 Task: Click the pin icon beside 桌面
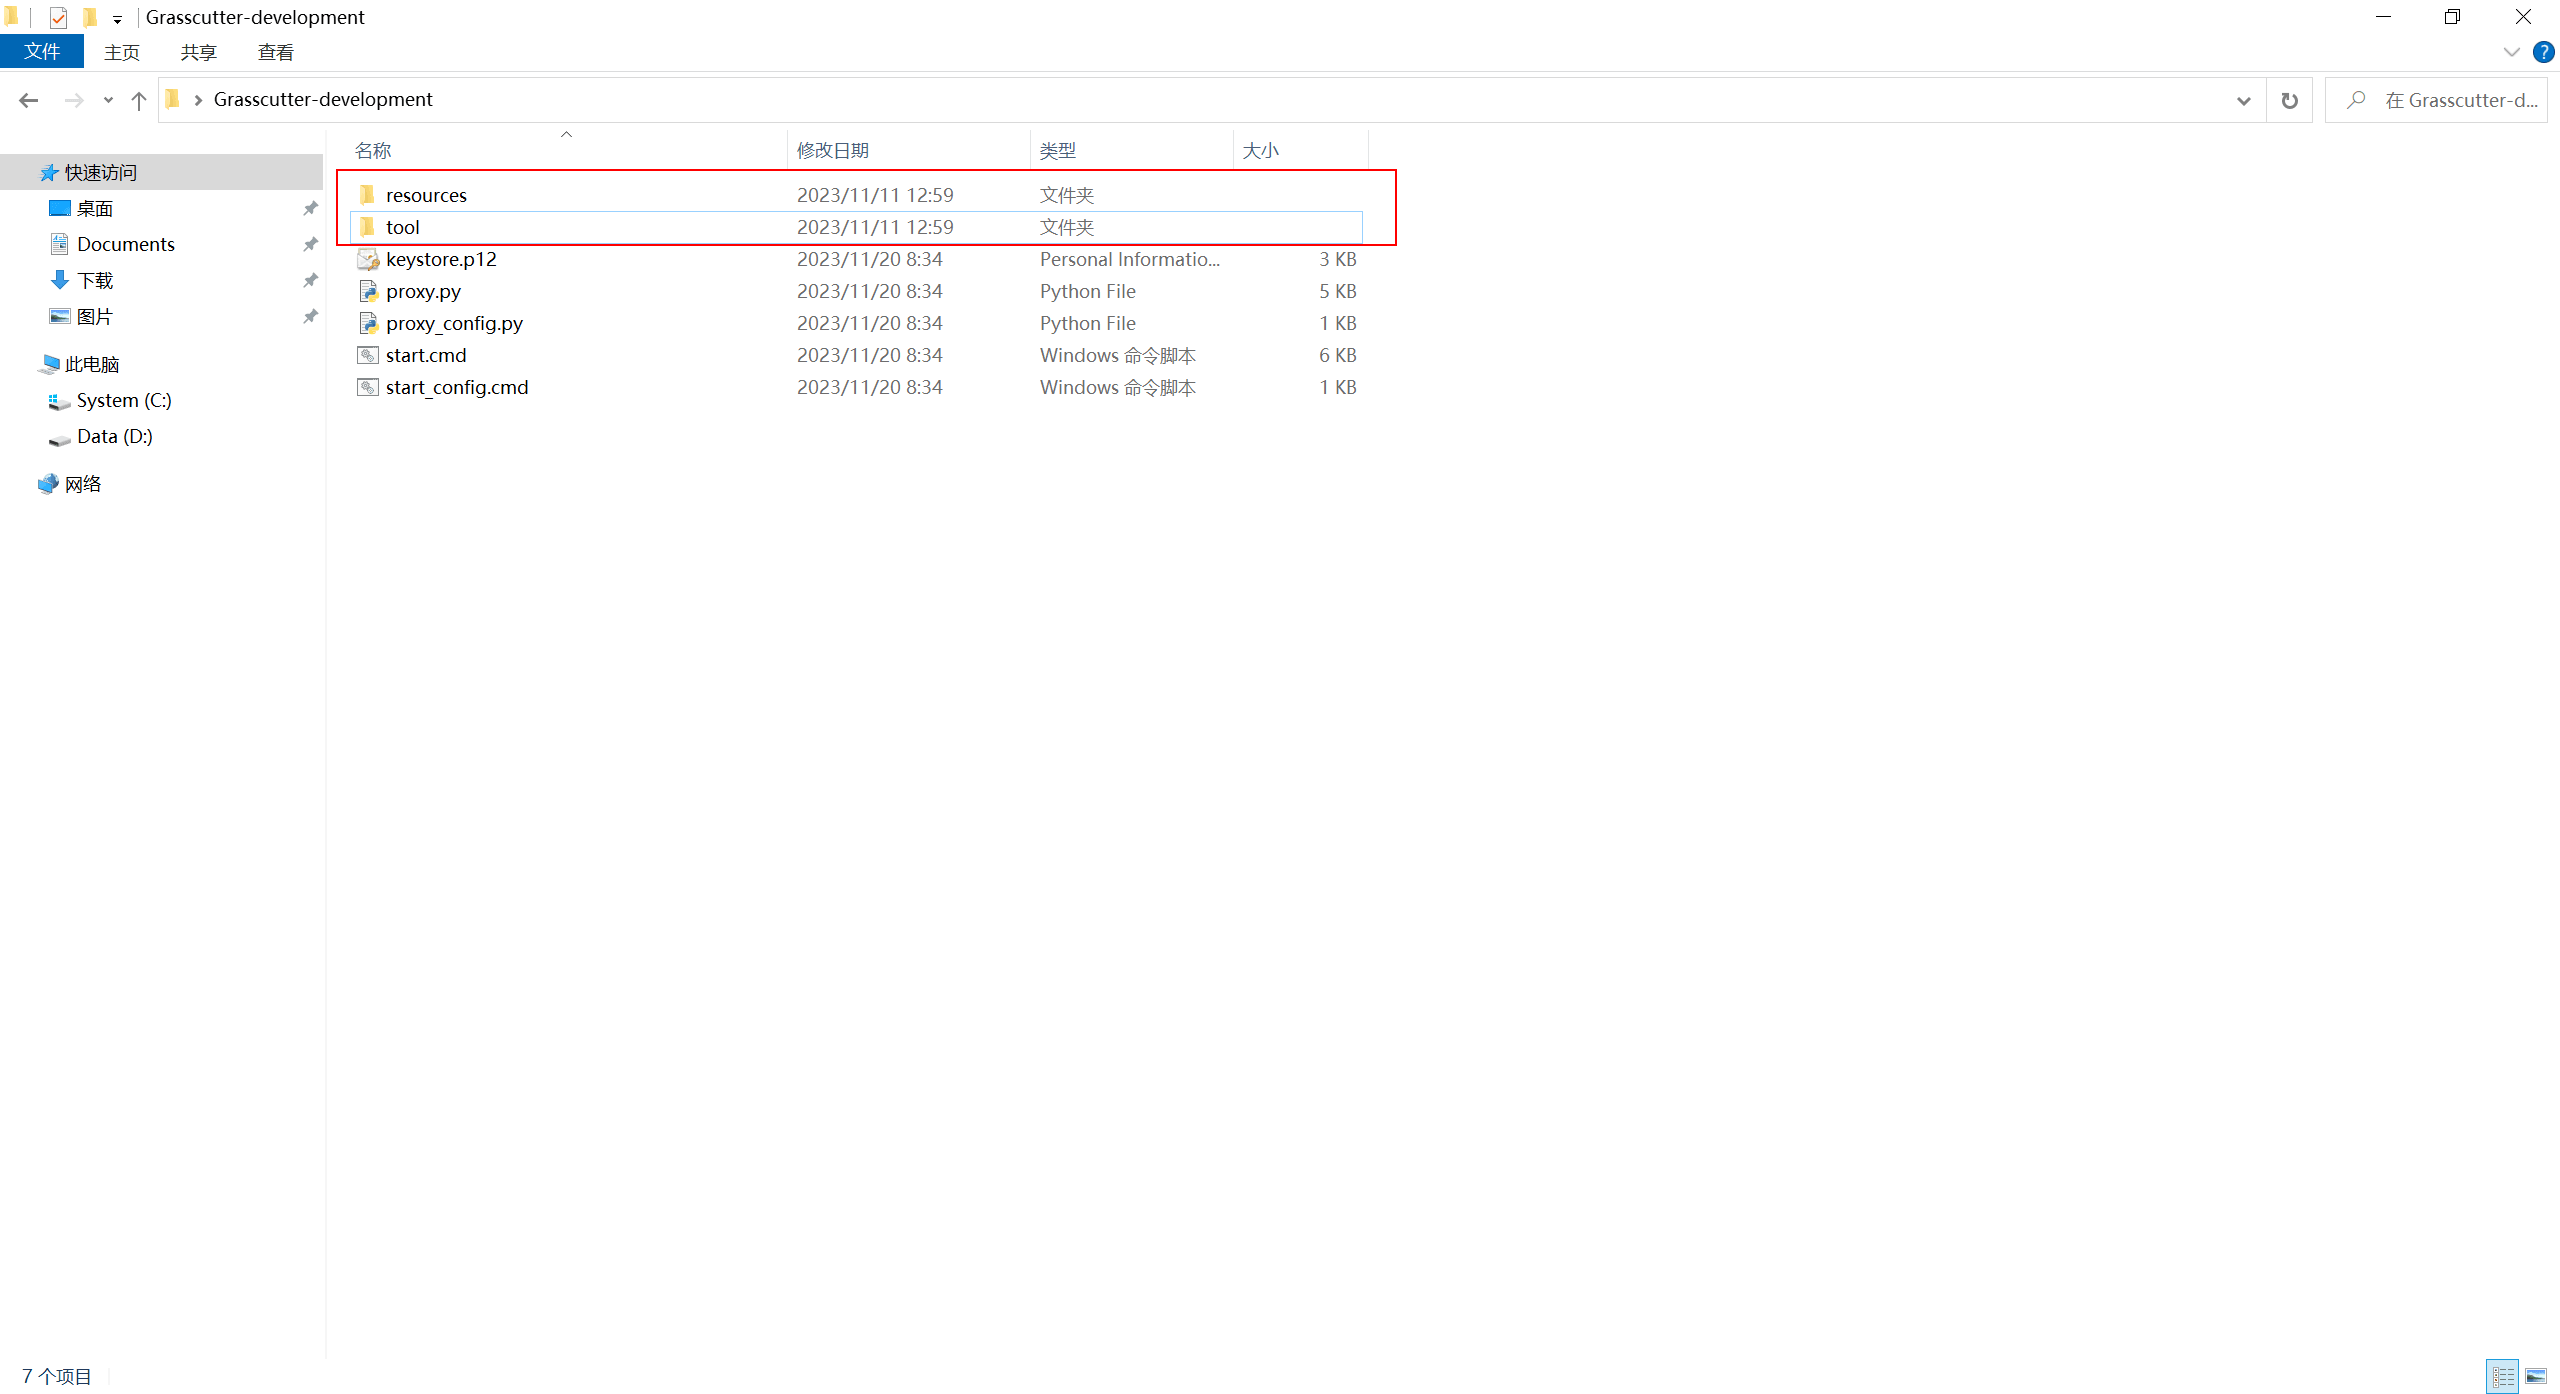point(310,209)
